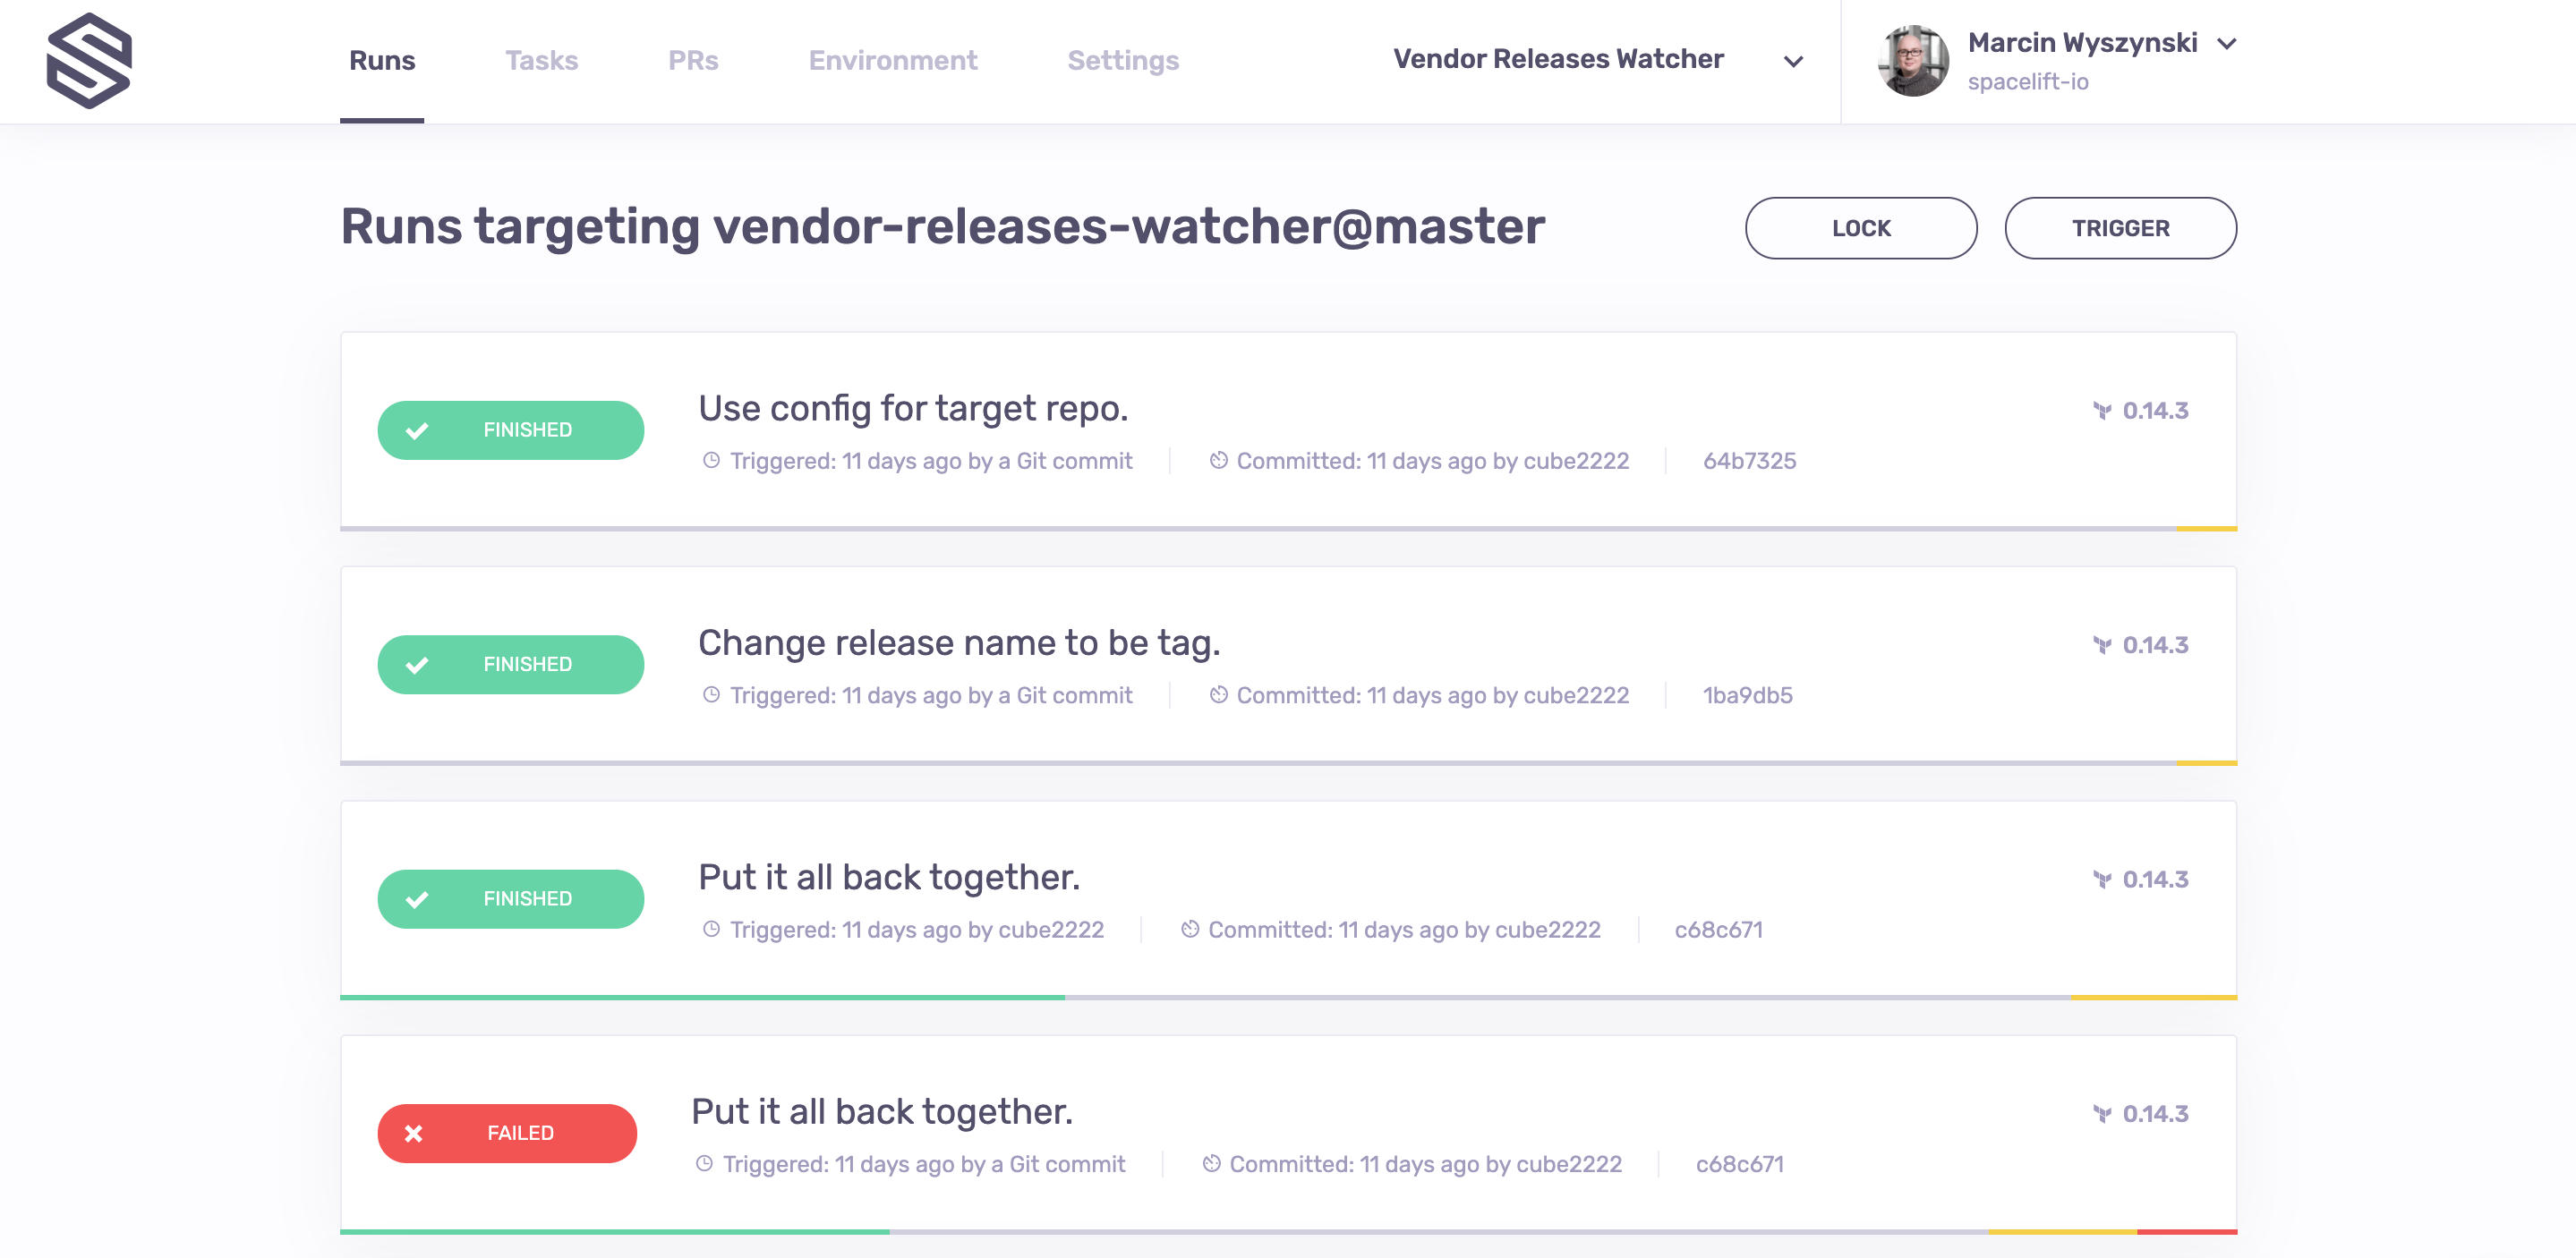
Task: Open the Marcin Wyszynski account menu chevron
Action: coord(2226,44)
